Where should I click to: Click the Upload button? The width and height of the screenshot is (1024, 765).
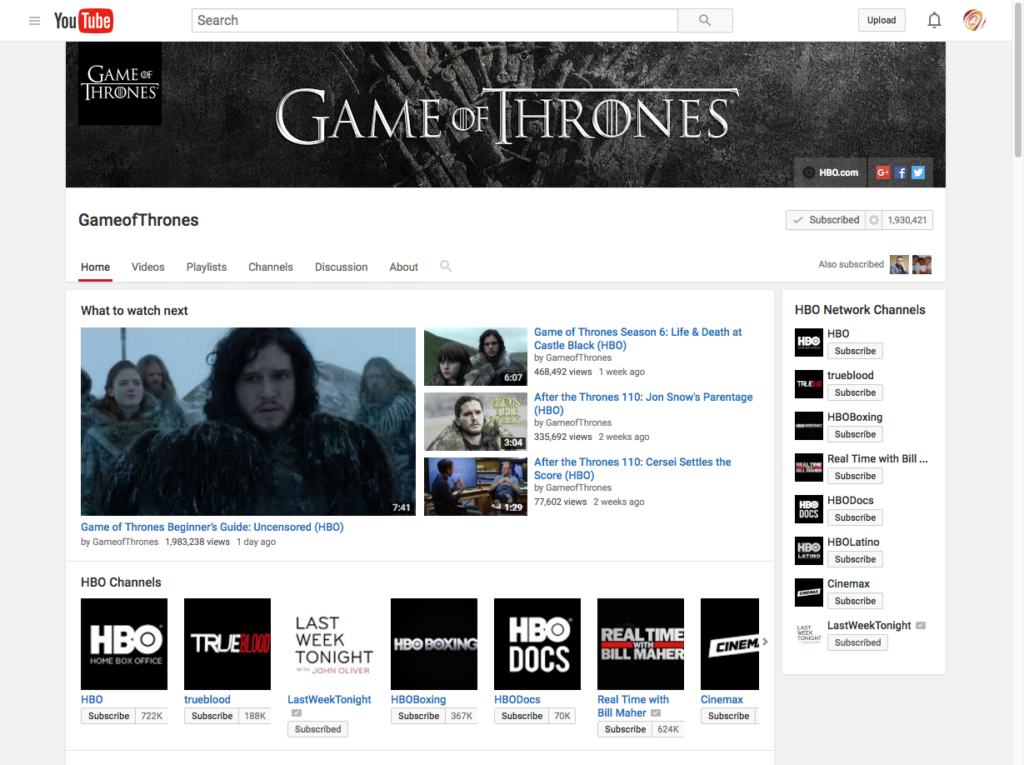pos(881,20)
